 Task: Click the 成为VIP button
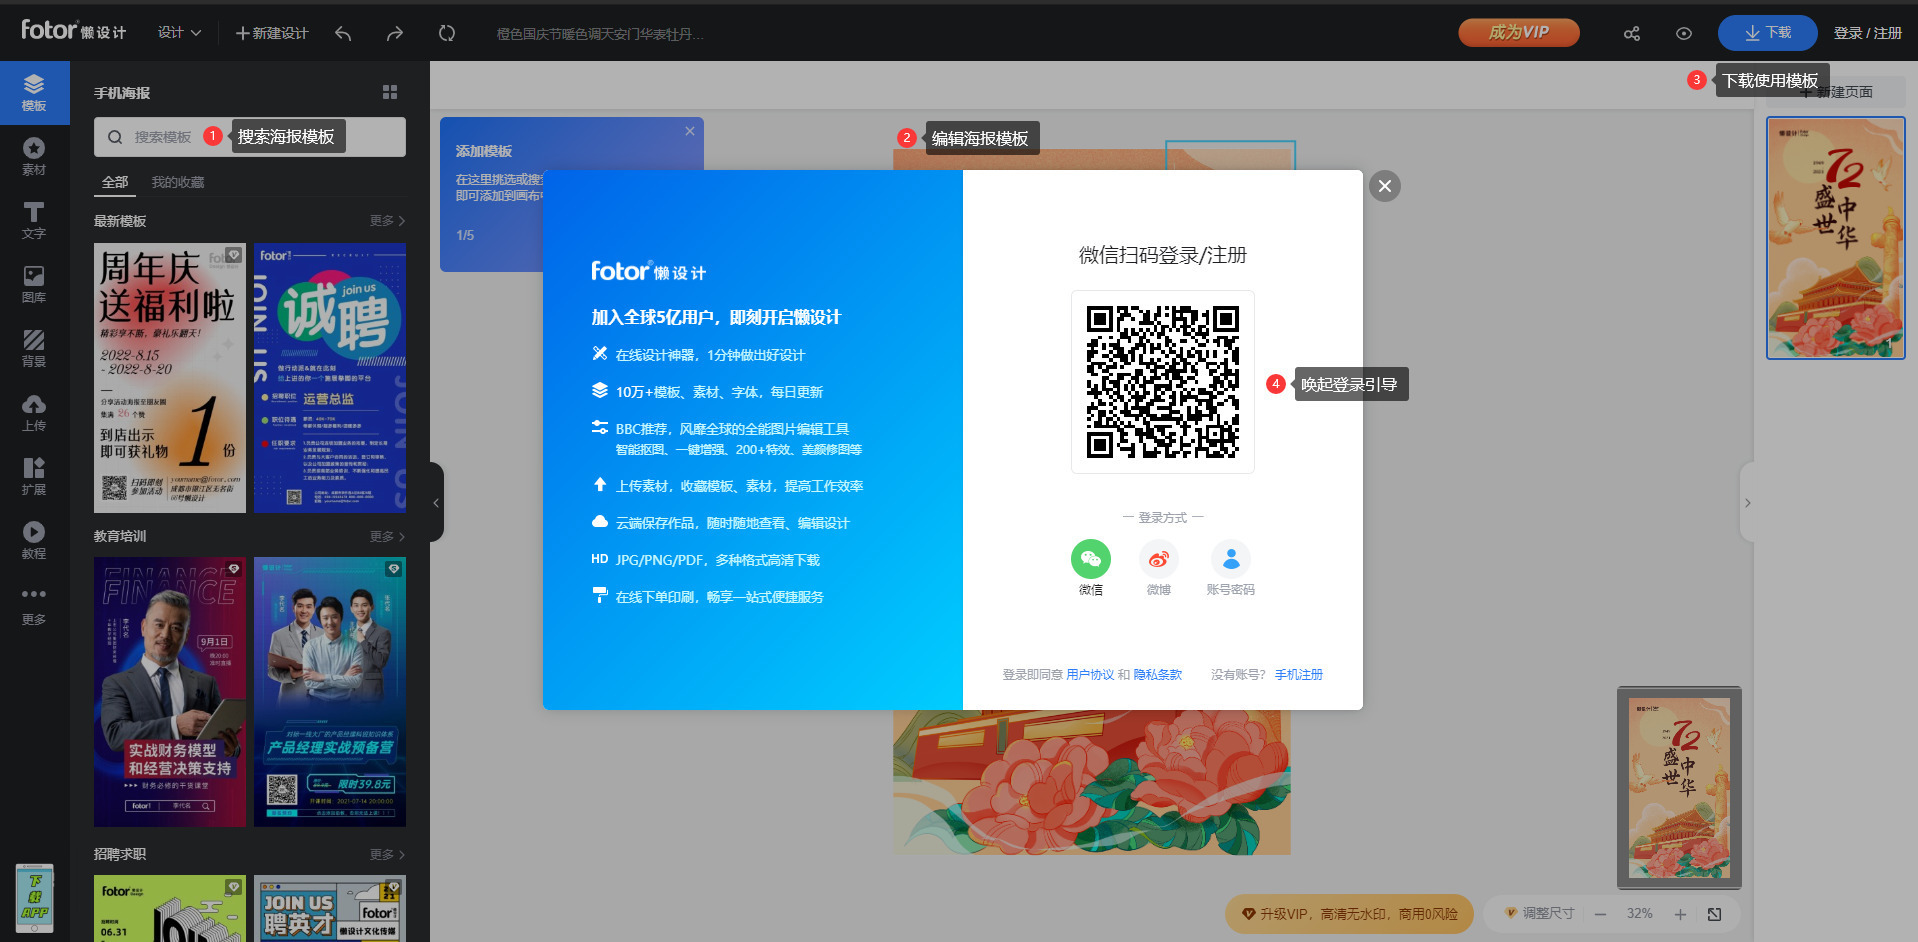(1518, 33)
